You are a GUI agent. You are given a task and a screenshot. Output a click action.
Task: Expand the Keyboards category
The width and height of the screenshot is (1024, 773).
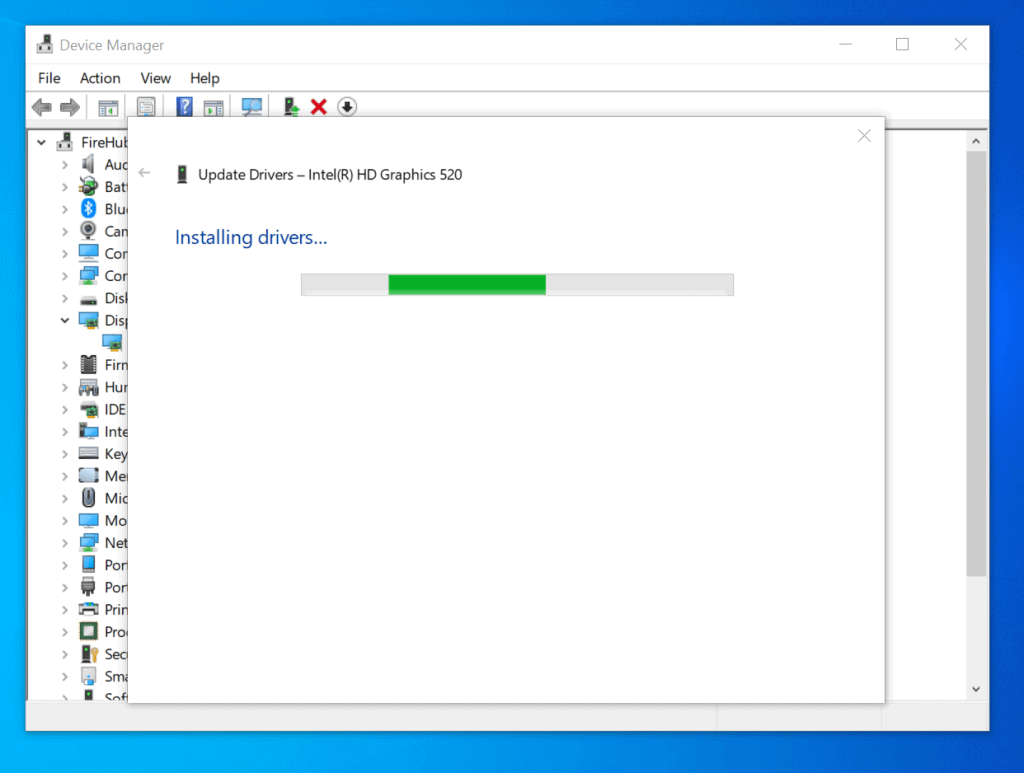[x=63, y=453]
